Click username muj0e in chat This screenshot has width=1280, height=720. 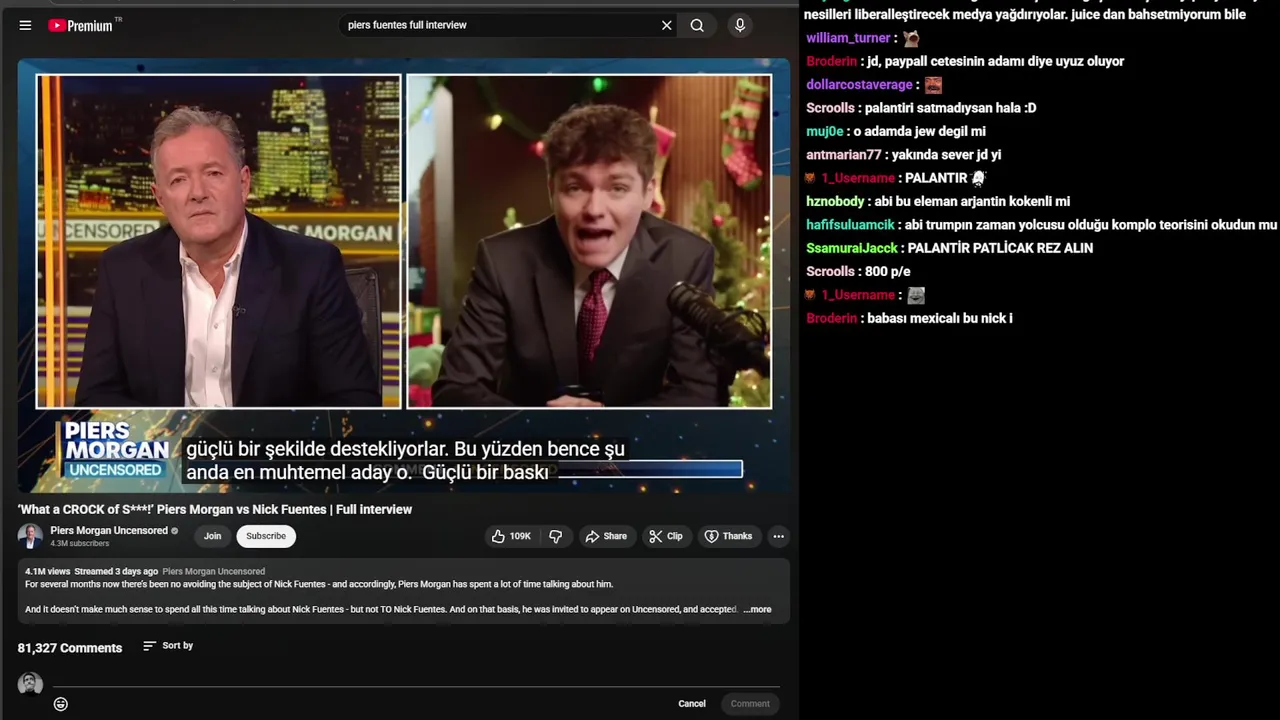click(825, 131)
